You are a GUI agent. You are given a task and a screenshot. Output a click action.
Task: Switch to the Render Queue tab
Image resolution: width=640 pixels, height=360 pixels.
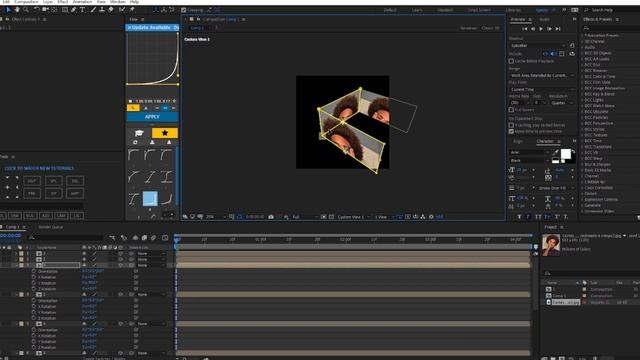[x=50, y=227]
